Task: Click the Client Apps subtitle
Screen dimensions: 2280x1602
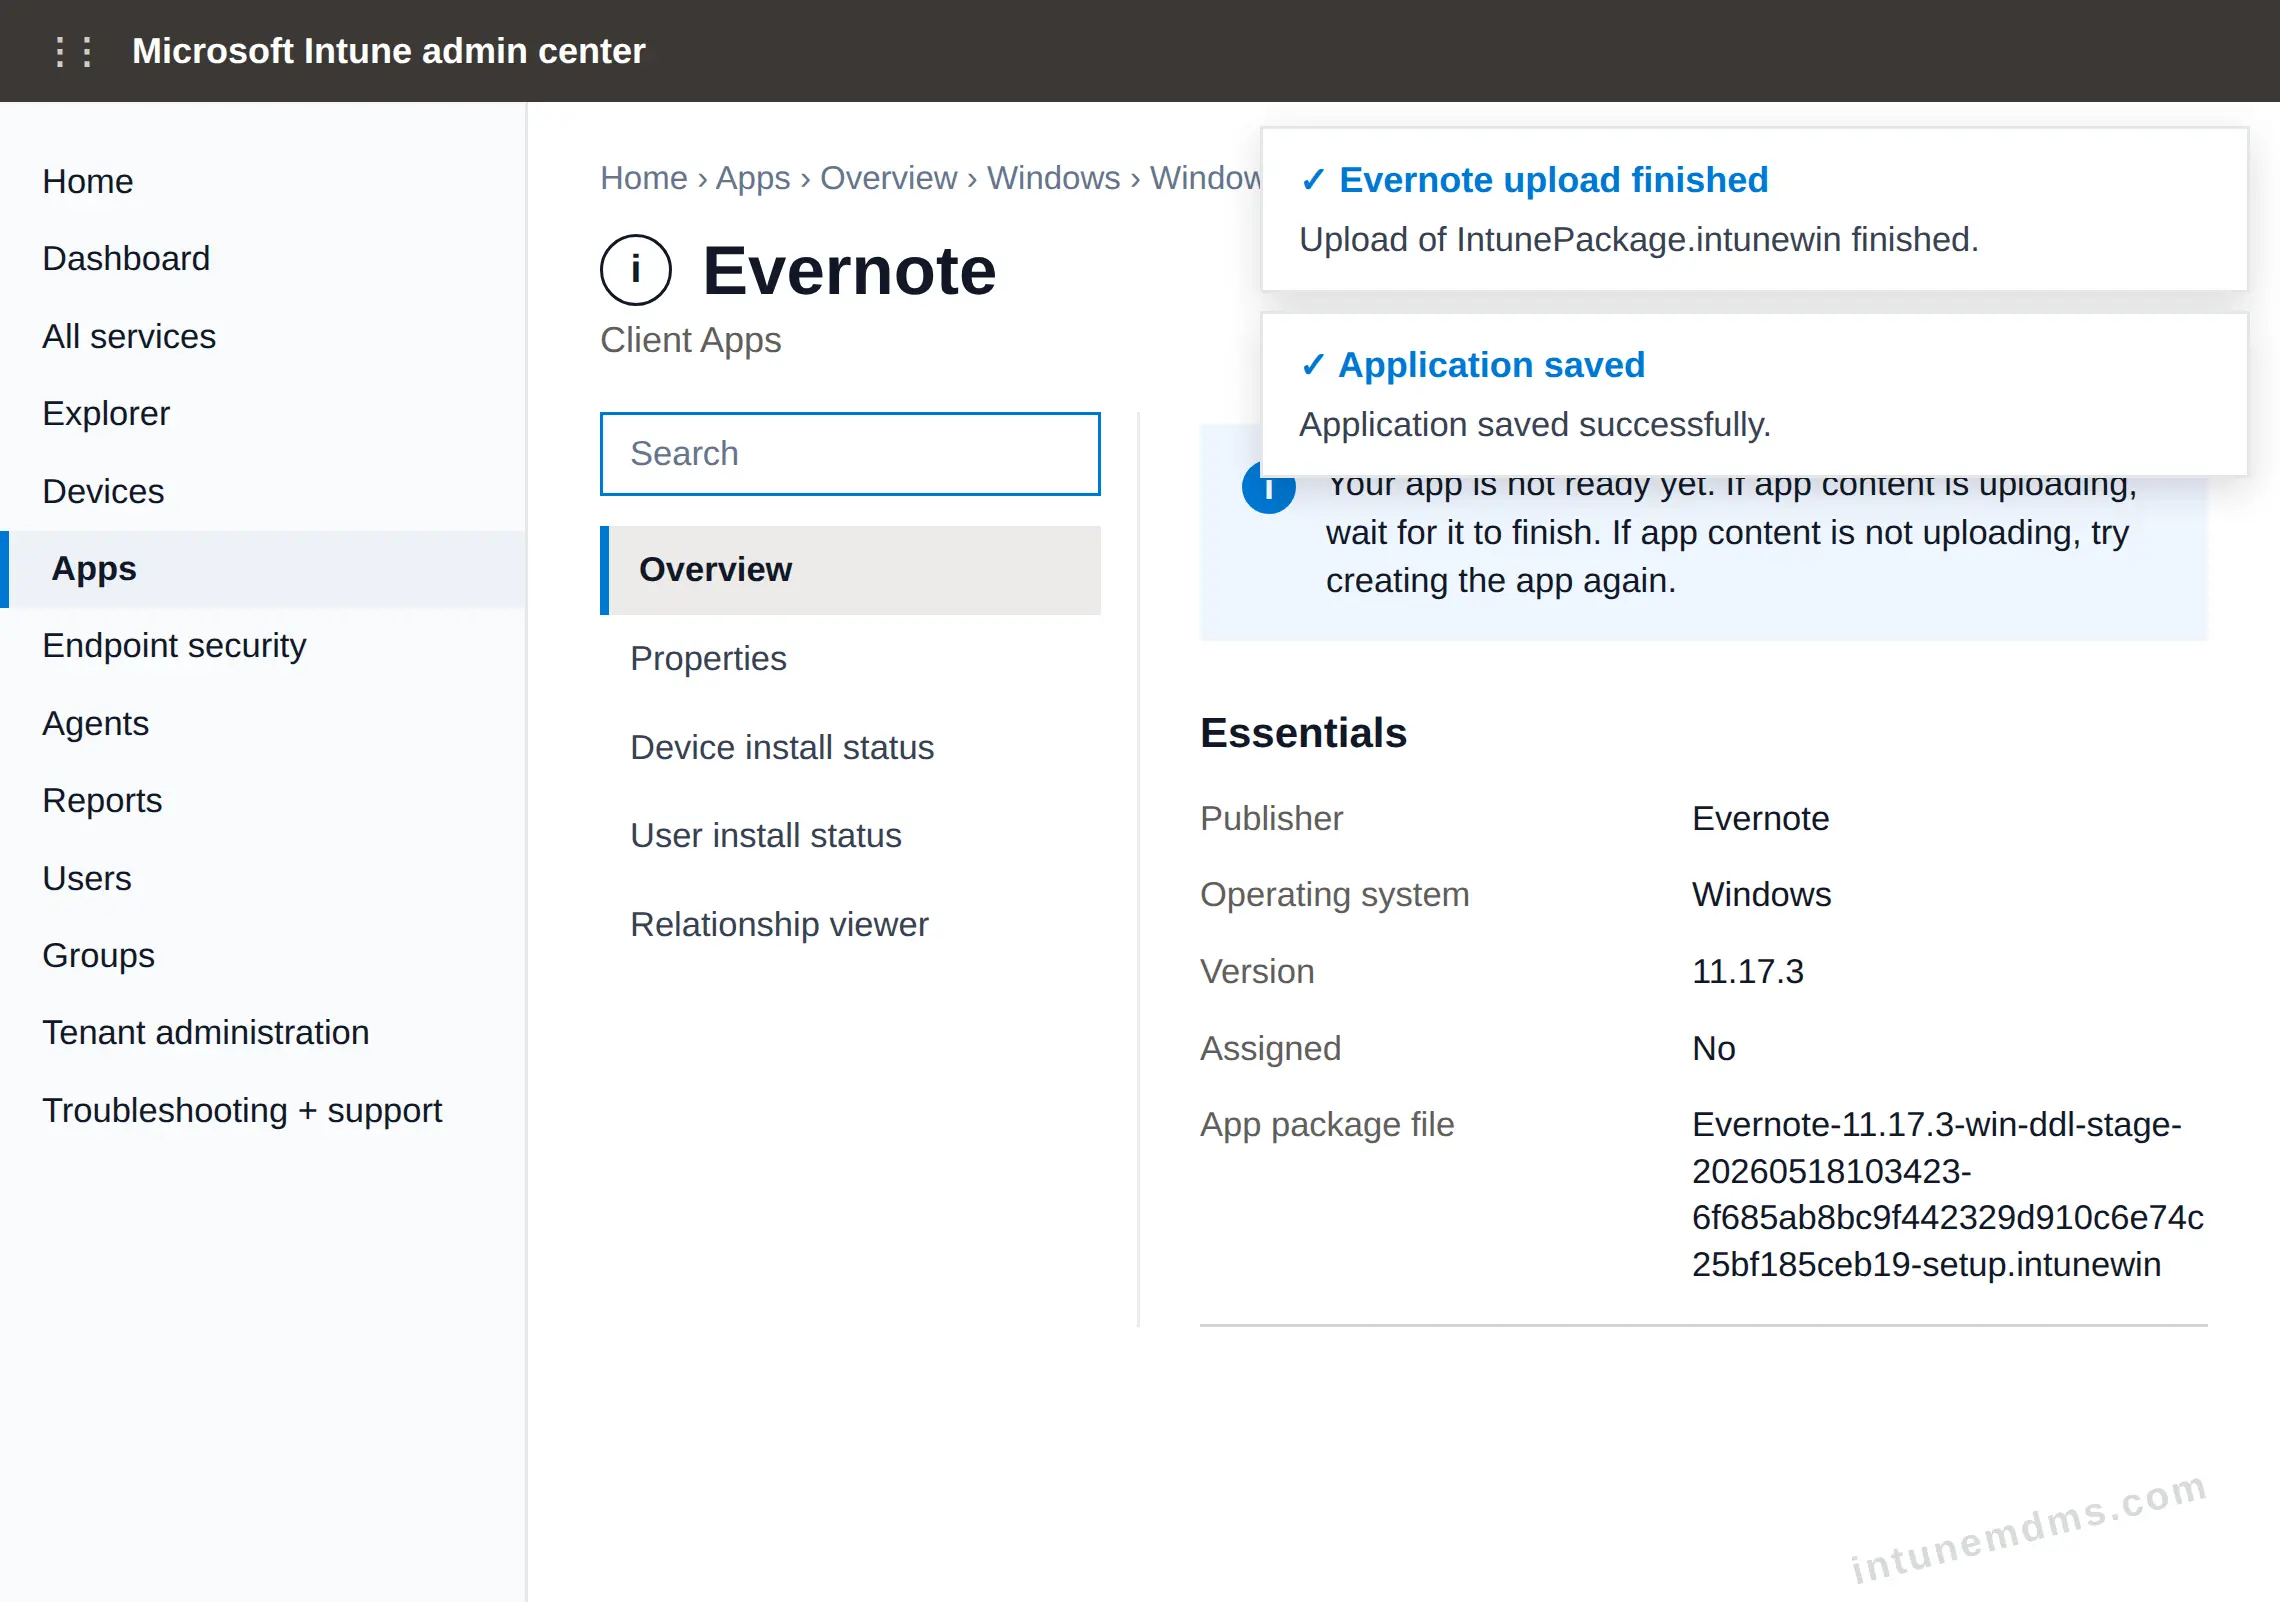Action: 691,340
